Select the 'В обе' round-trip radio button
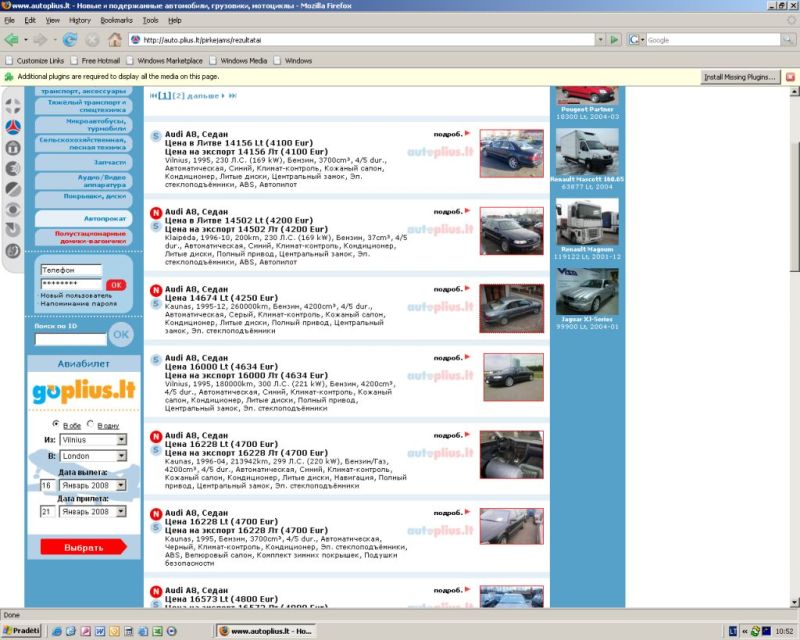 [x=55, y=424]
